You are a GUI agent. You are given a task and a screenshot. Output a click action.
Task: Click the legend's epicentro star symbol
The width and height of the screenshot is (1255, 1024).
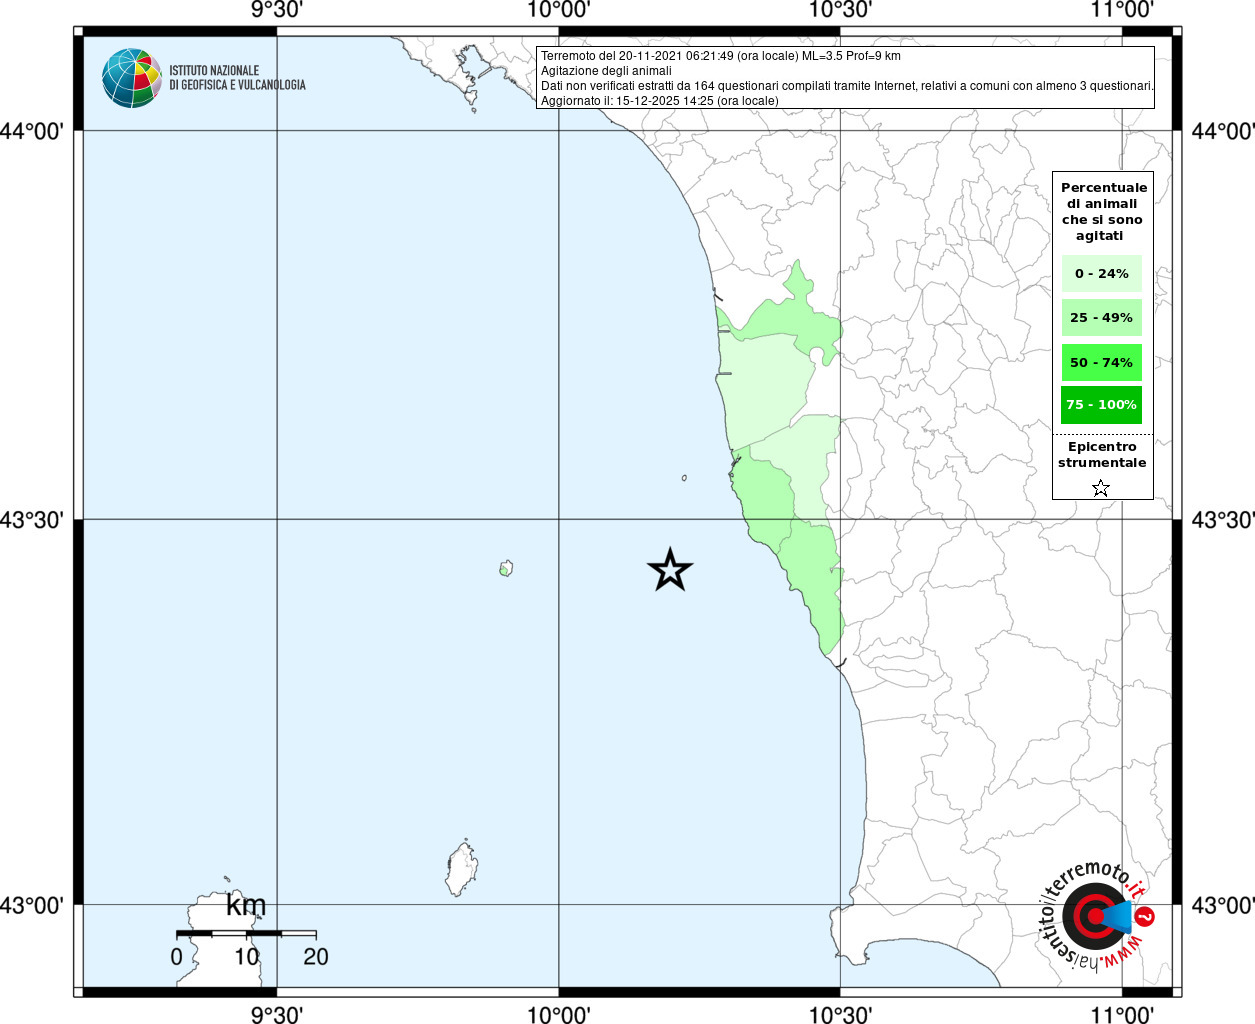[x=1101, y=488]
